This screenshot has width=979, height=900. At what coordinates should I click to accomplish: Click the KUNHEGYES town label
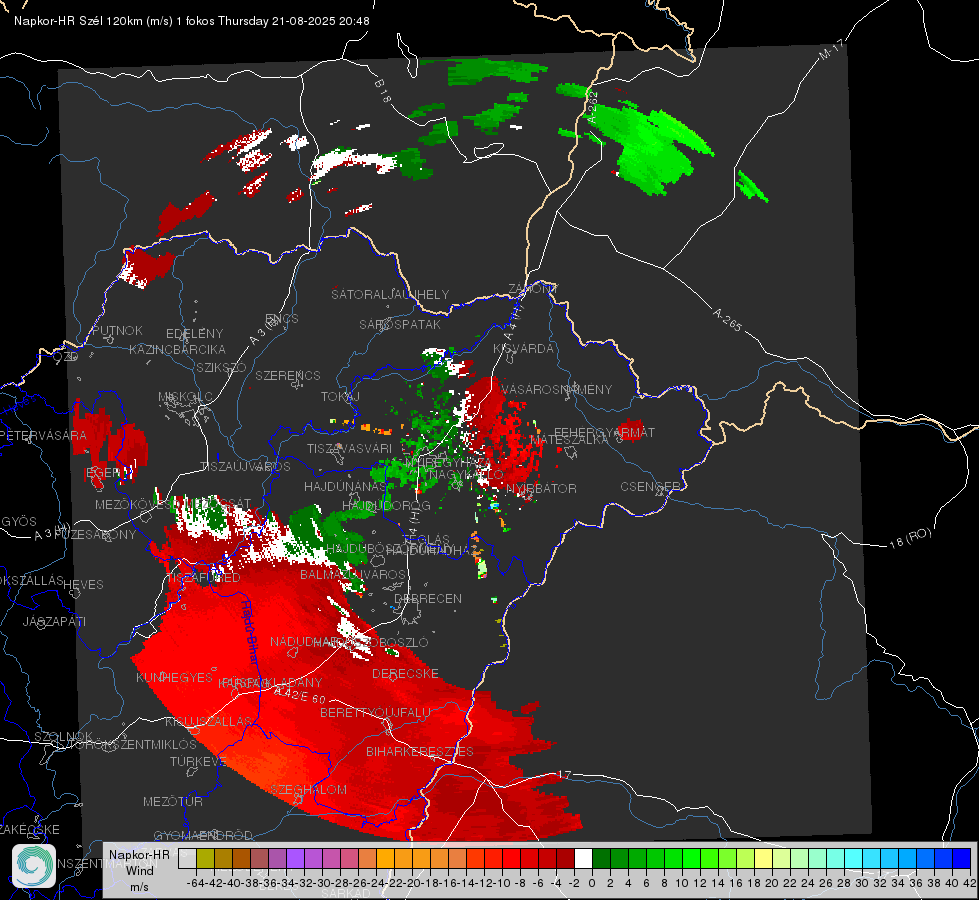174,678
